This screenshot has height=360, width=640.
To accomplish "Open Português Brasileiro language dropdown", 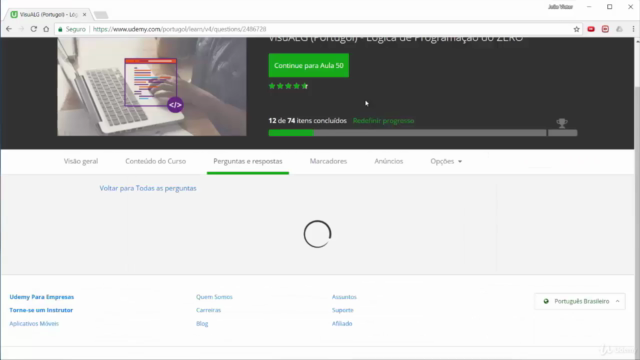I will pos(580,301).
